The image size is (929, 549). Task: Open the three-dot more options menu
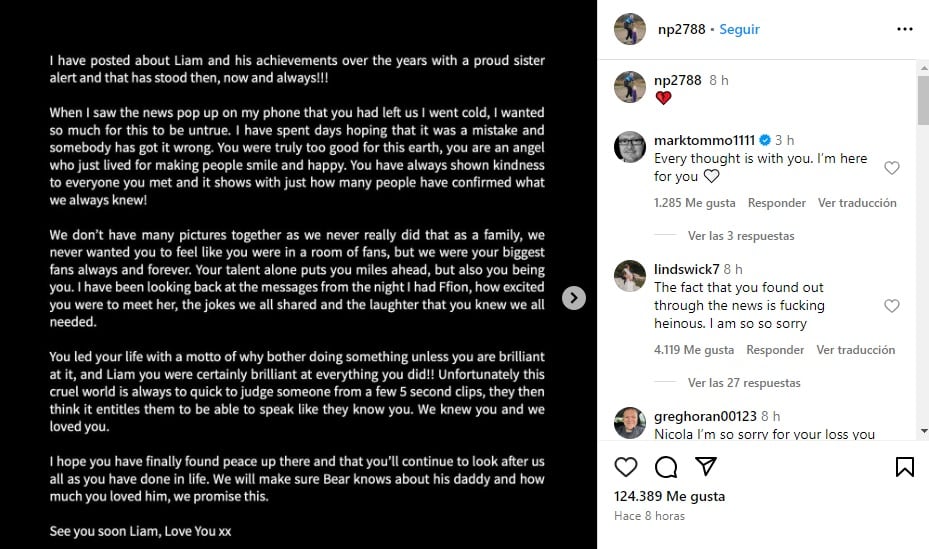(x=904, y=30)
